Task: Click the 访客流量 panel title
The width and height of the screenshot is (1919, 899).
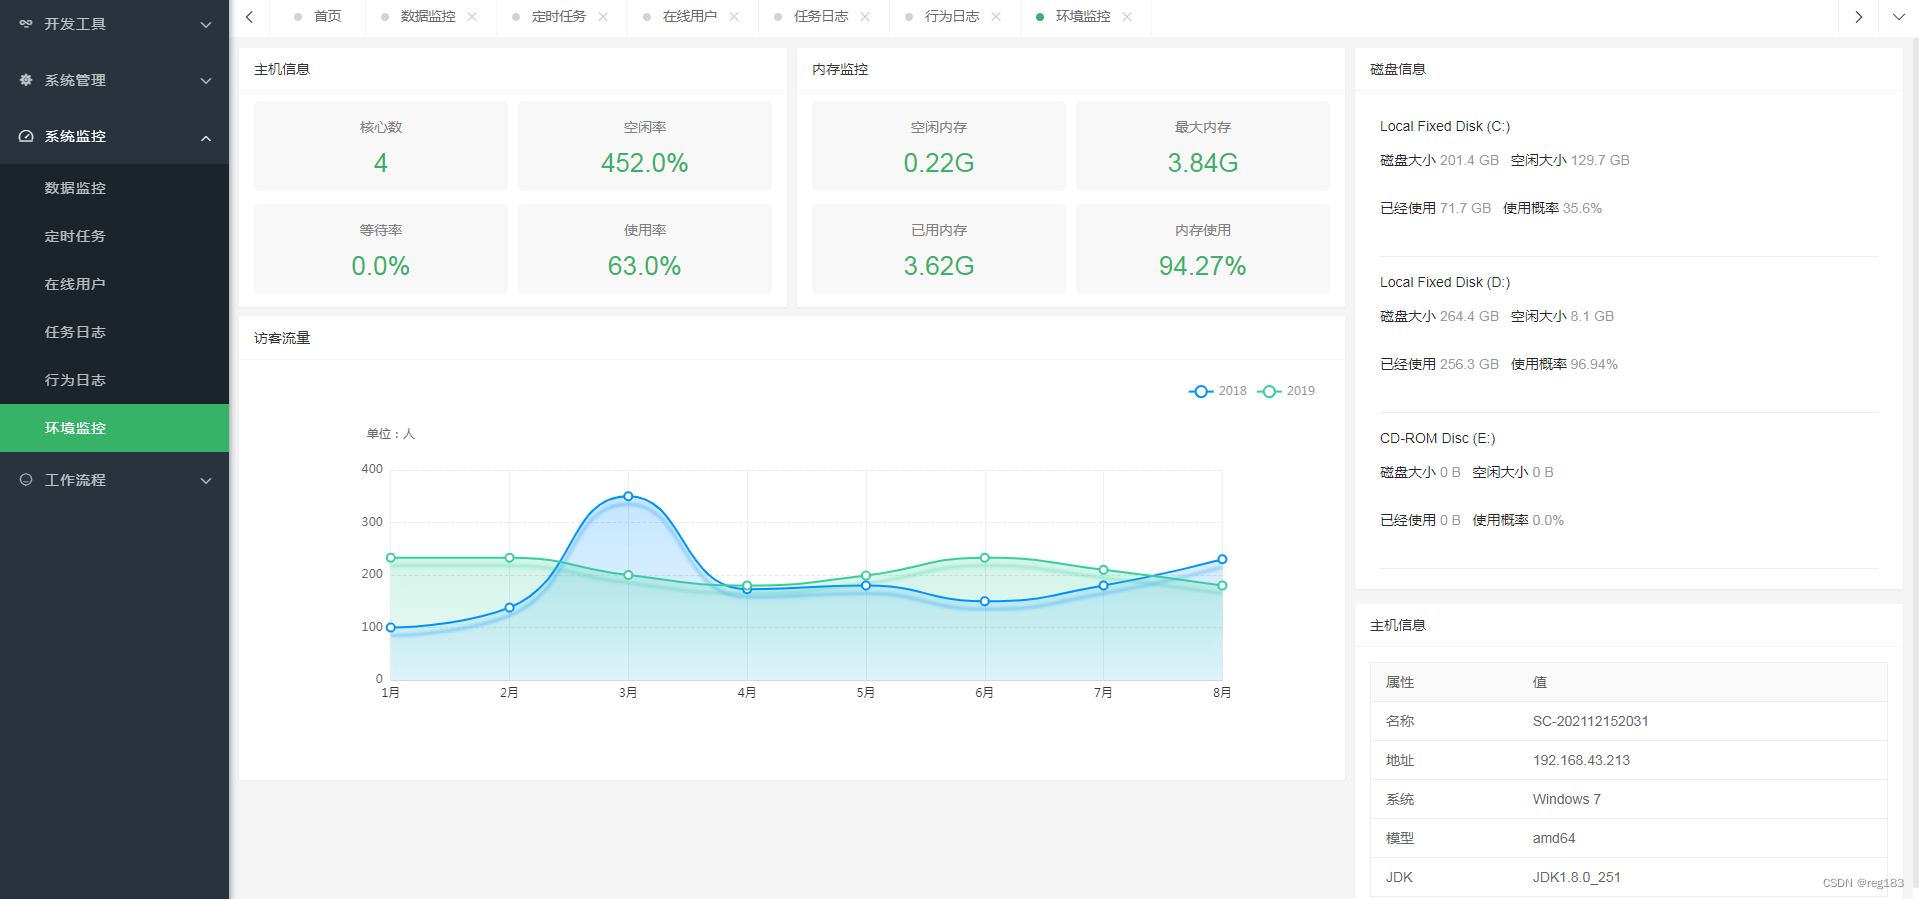Action: click(x=282, y=338)
